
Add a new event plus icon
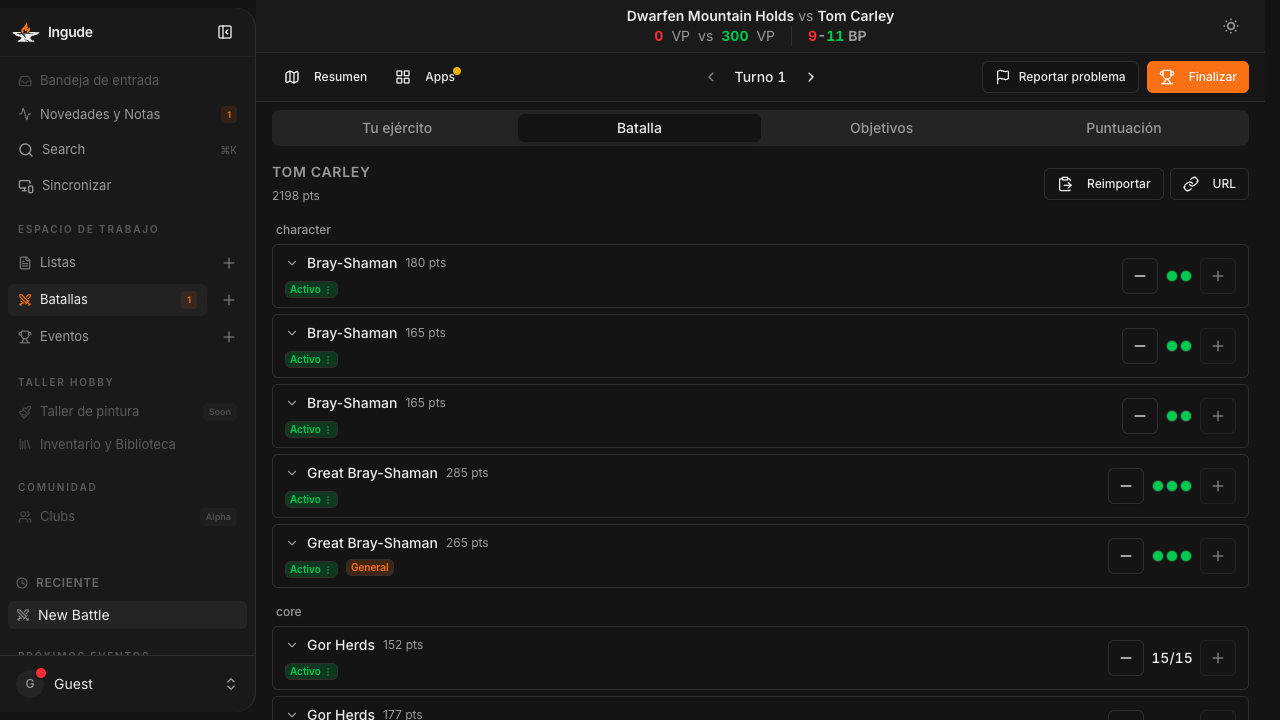(x=229, y=337)
